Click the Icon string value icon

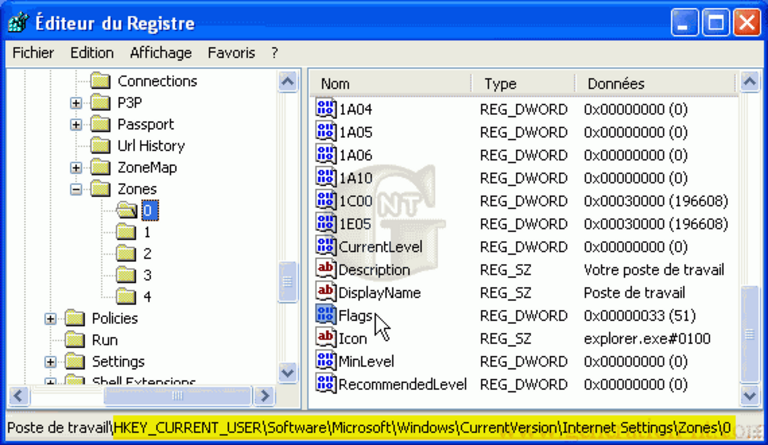tap(326, 338)
